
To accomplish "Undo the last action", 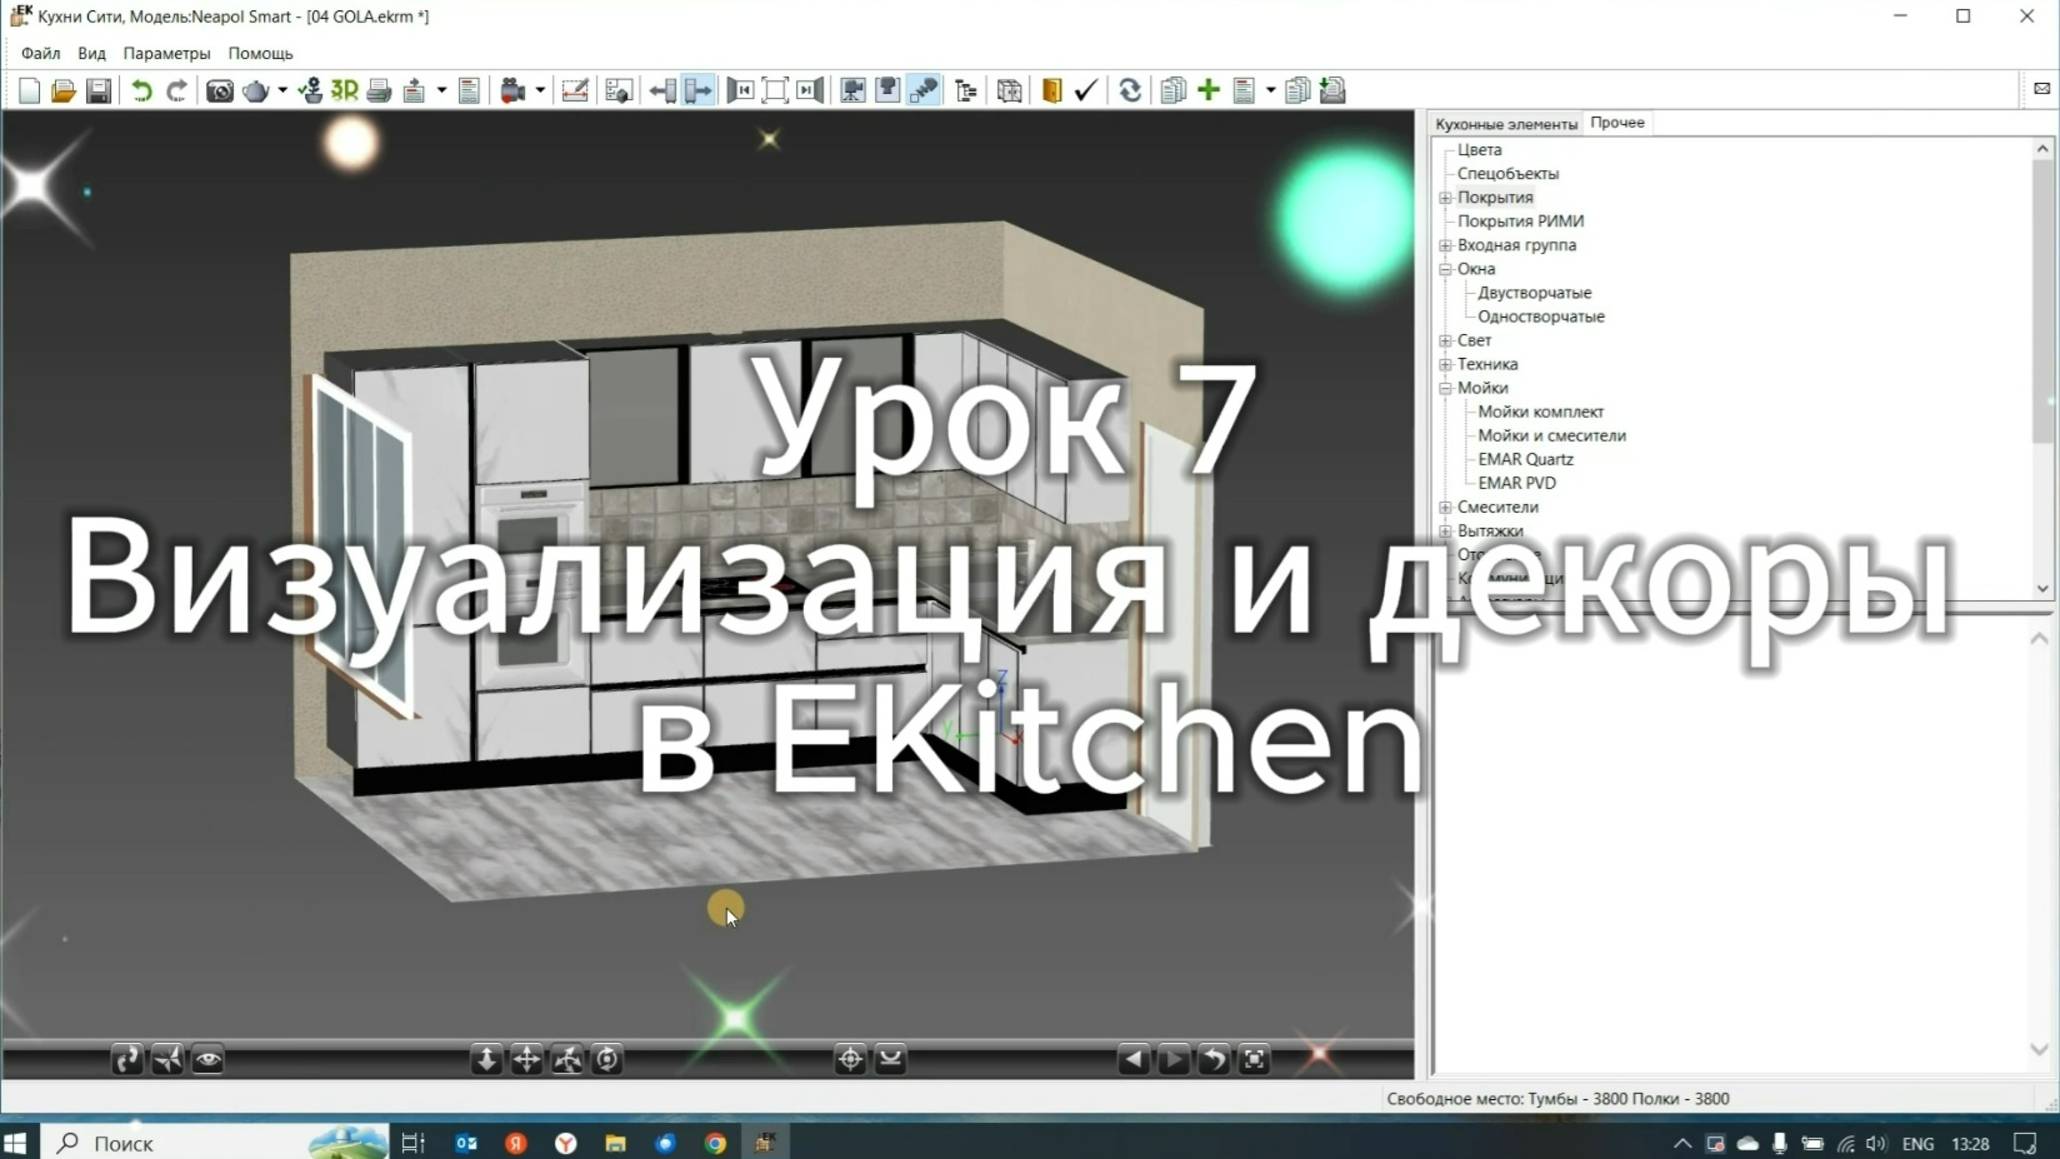I will point(141,91).
